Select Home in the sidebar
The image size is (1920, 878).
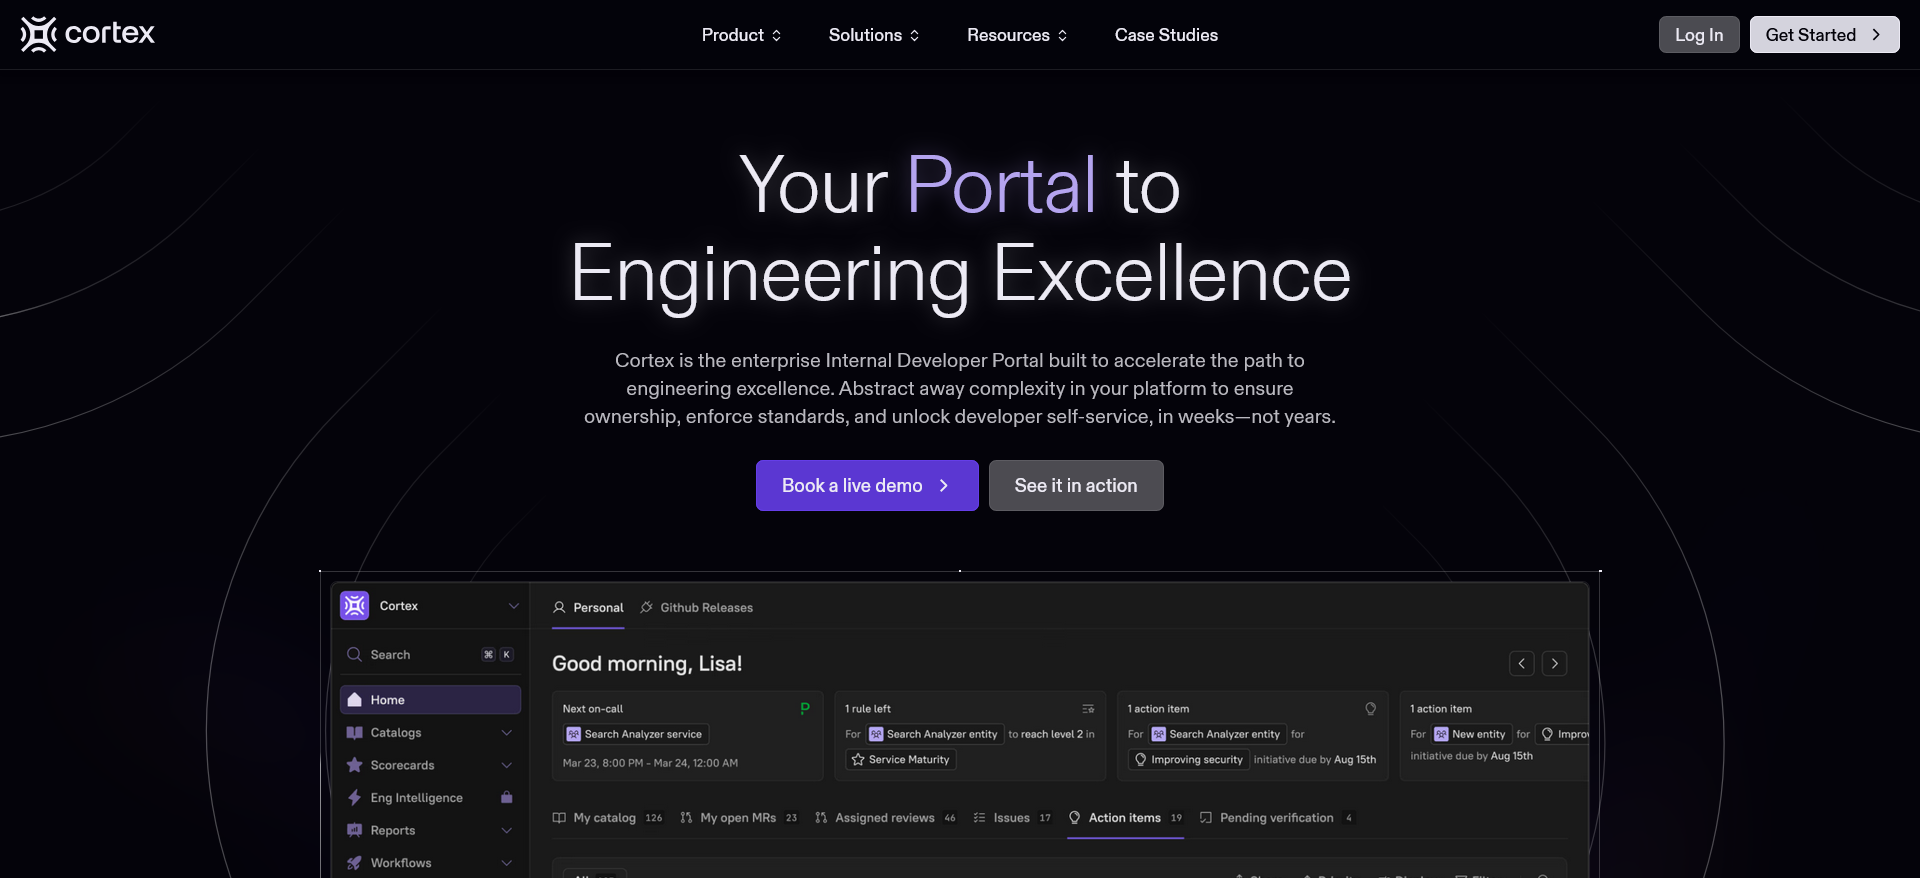(x=430, y=700)
